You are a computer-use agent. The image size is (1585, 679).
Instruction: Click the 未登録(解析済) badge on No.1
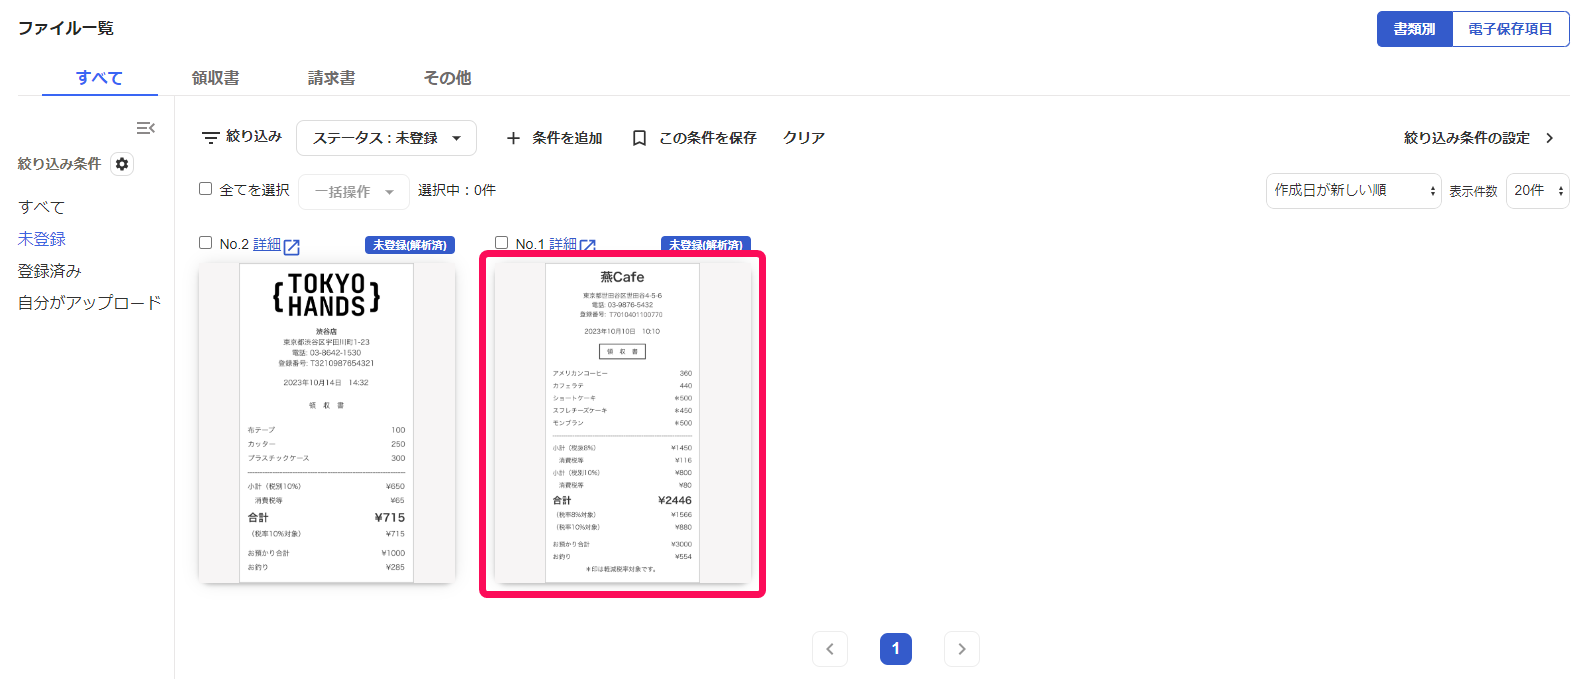(x=706, y=244)
